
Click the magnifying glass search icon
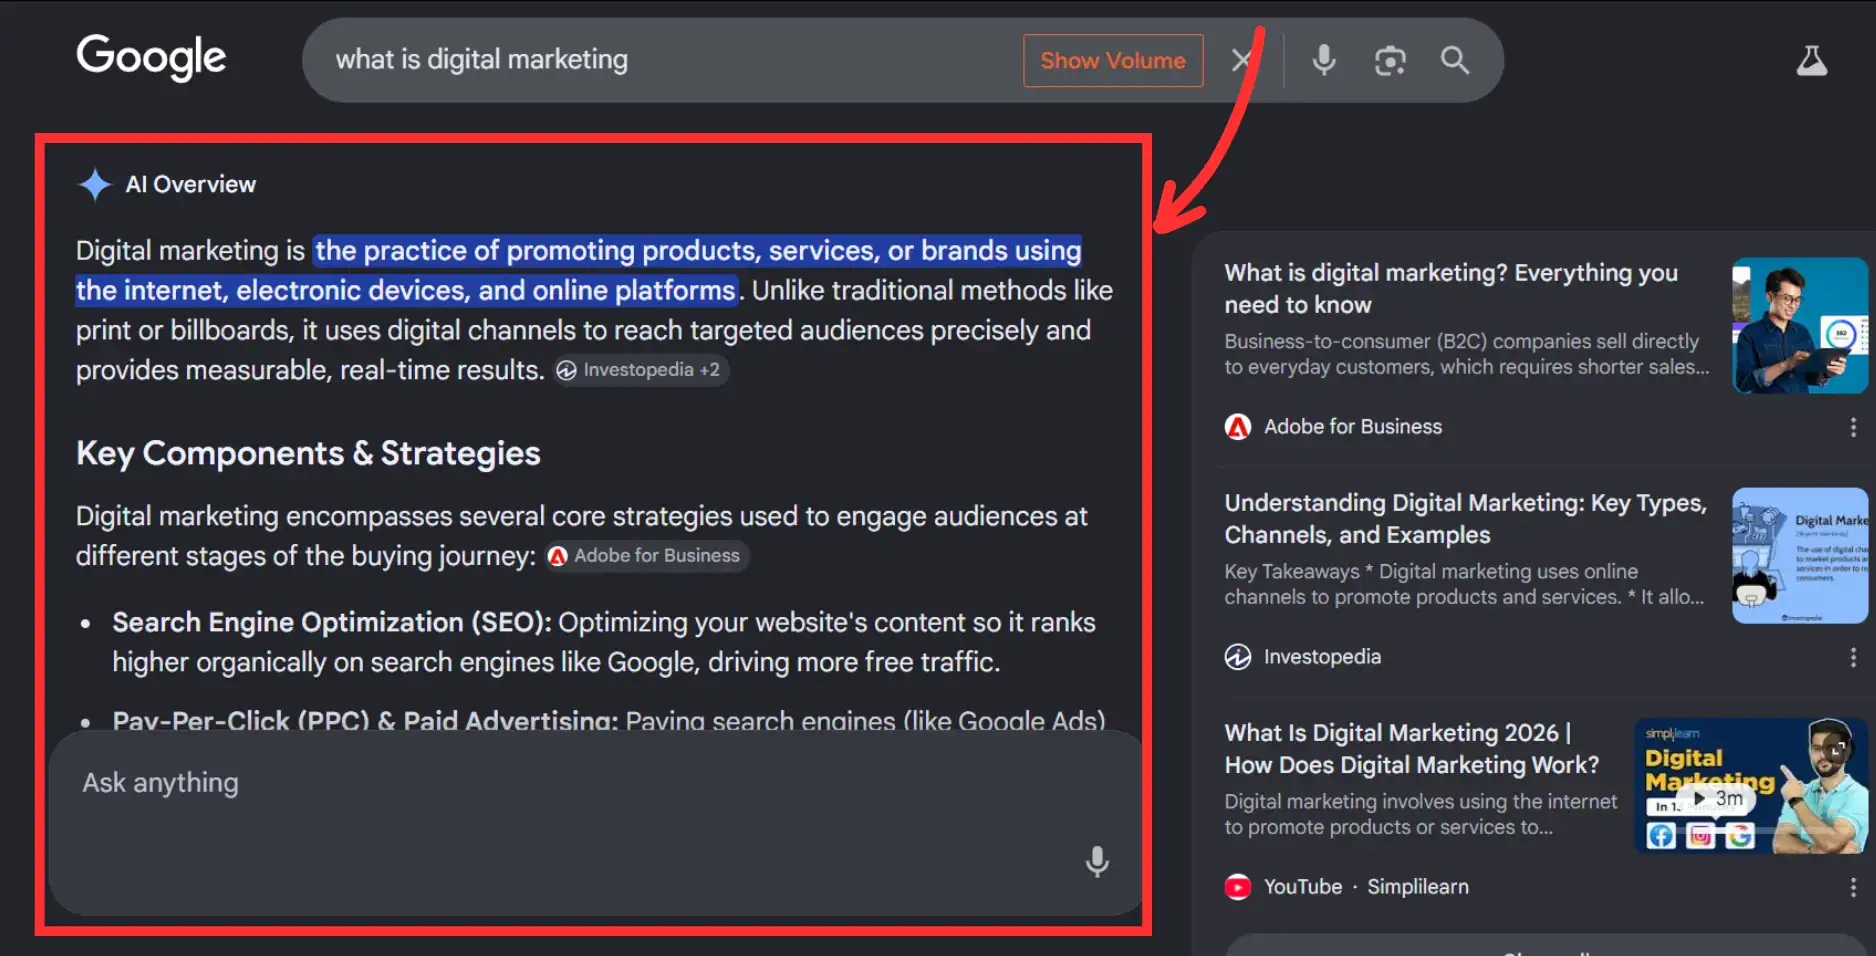pos(1455,60)
